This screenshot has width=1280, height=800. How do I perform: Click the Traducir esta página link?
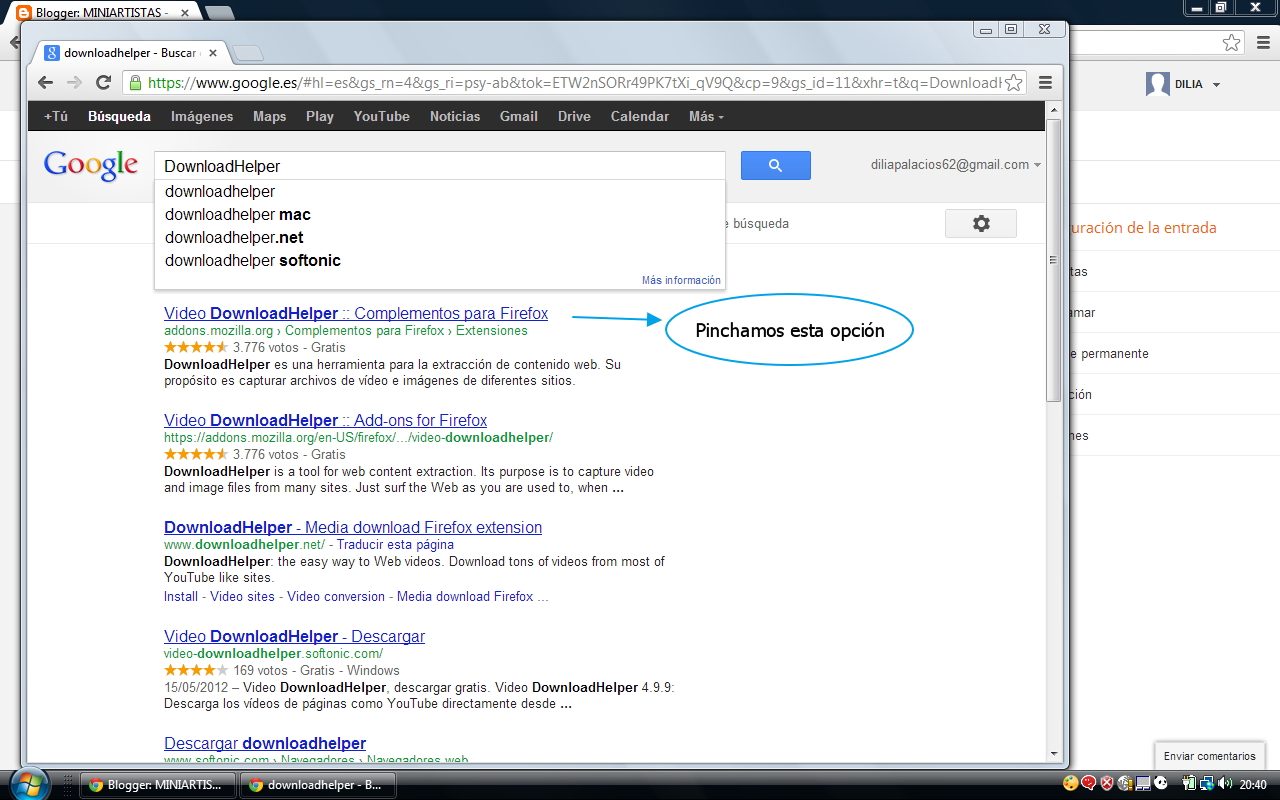click(395, 545)
